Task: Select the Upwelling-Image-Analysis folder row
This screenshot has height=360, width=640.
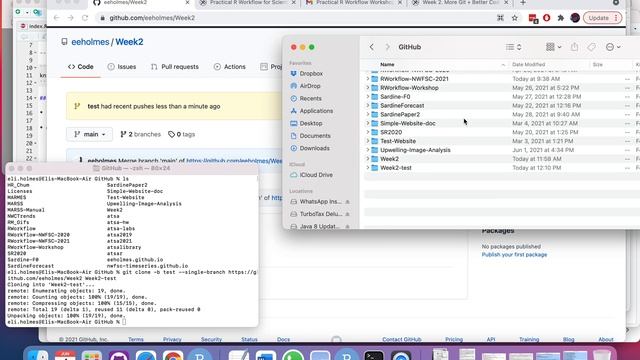Action: coord(502,150)
